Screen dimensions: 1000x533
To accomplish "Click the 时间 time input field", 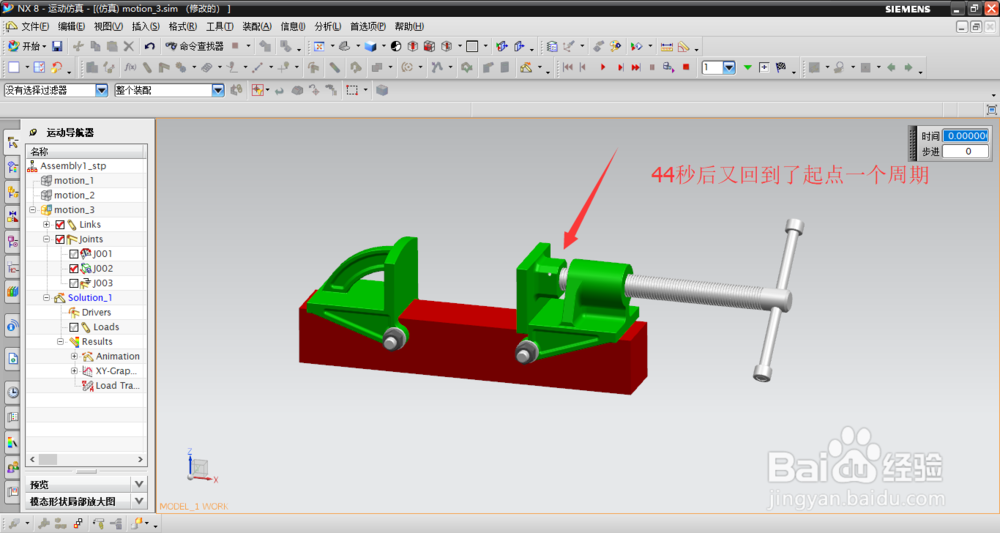I will point(966,136).
